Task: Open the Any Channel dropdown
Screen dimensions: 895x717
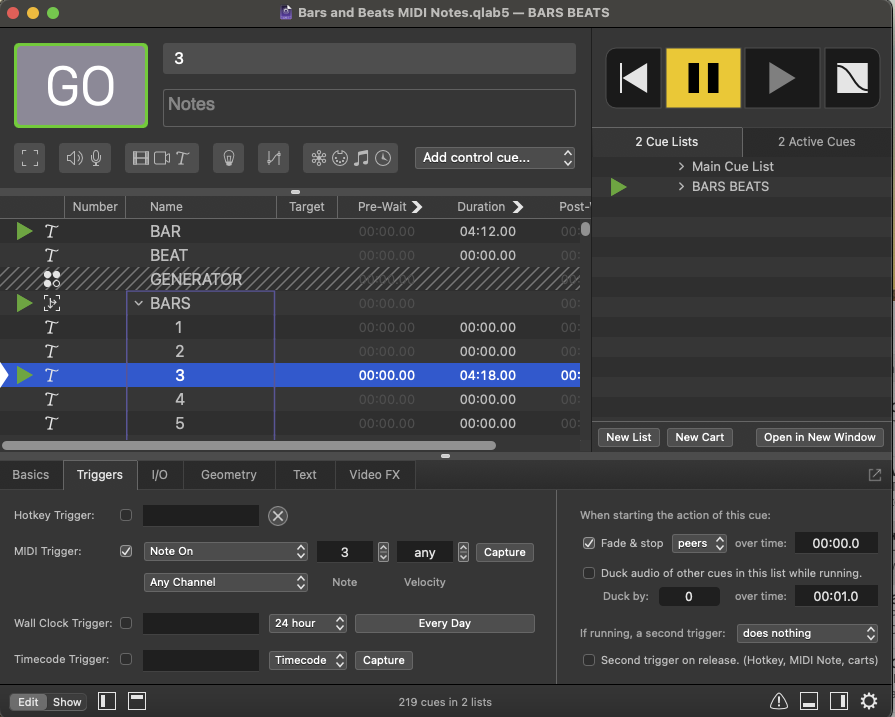Action: pos(226,582)
